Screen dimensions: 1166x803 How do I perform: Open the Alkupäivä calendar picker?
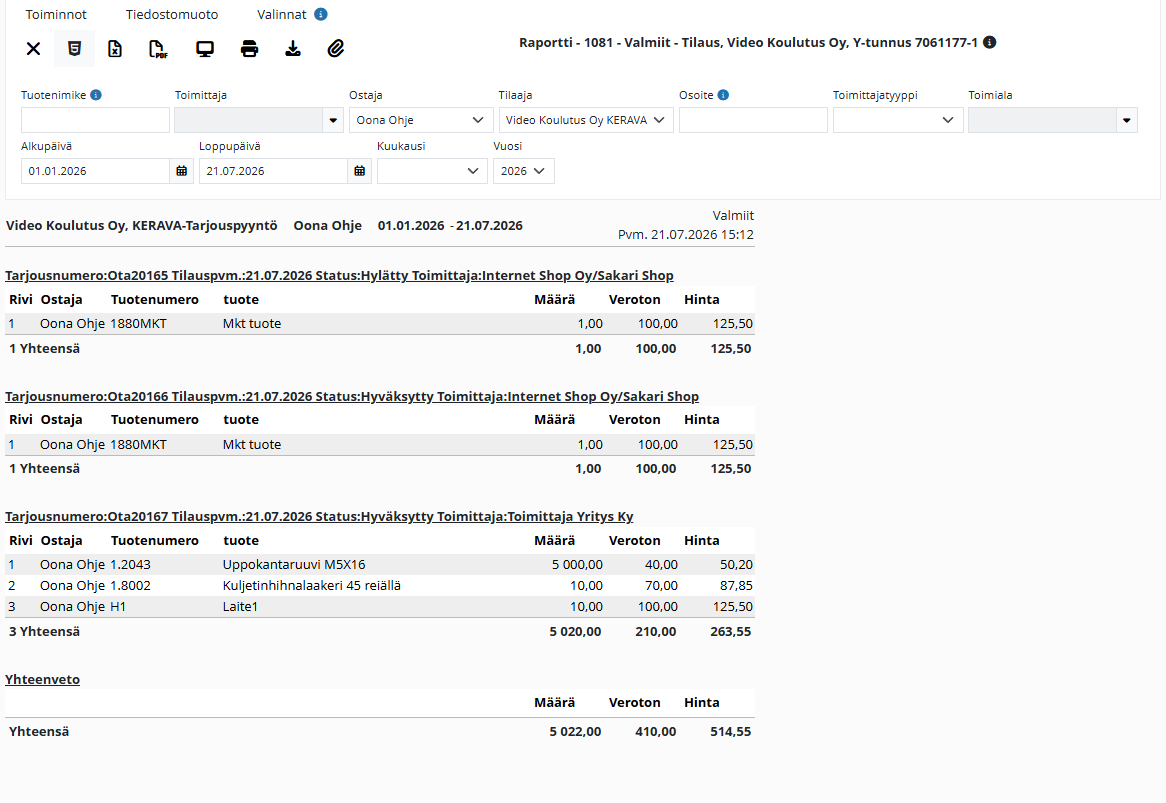[x=181, y=171]
